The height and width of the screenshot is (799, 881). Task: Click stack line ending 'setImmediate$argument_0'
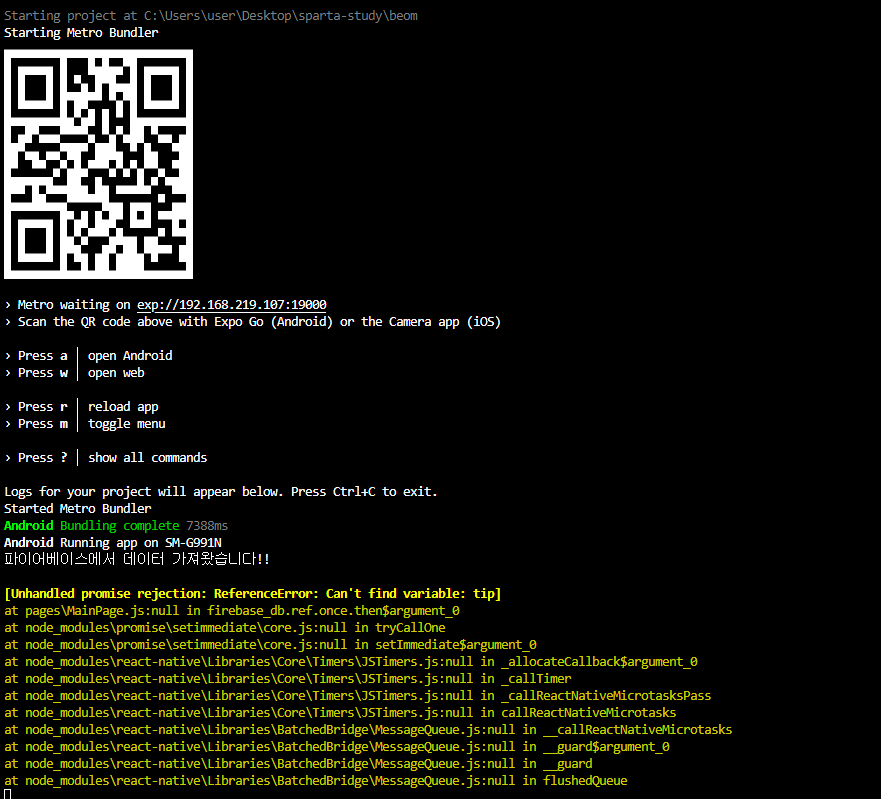[270, 644]
